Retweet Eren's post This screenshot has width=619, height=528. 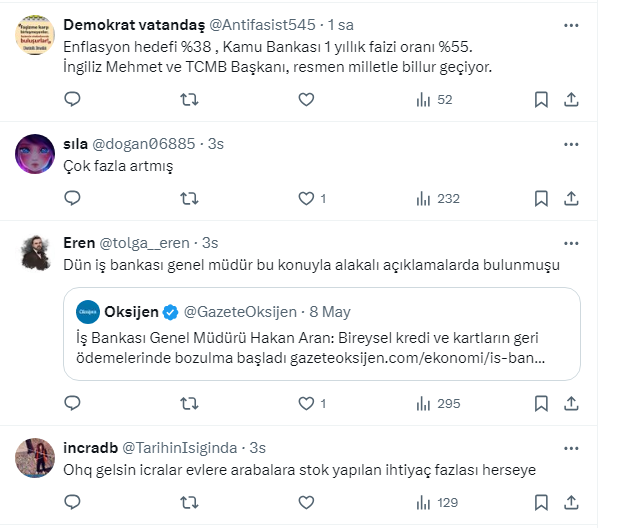(188, 403)
